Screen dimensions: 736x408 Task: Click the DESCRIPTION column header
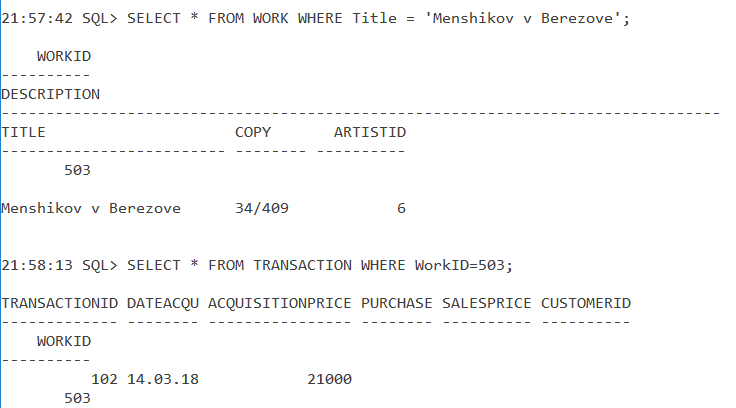click(x=50, y=94)
